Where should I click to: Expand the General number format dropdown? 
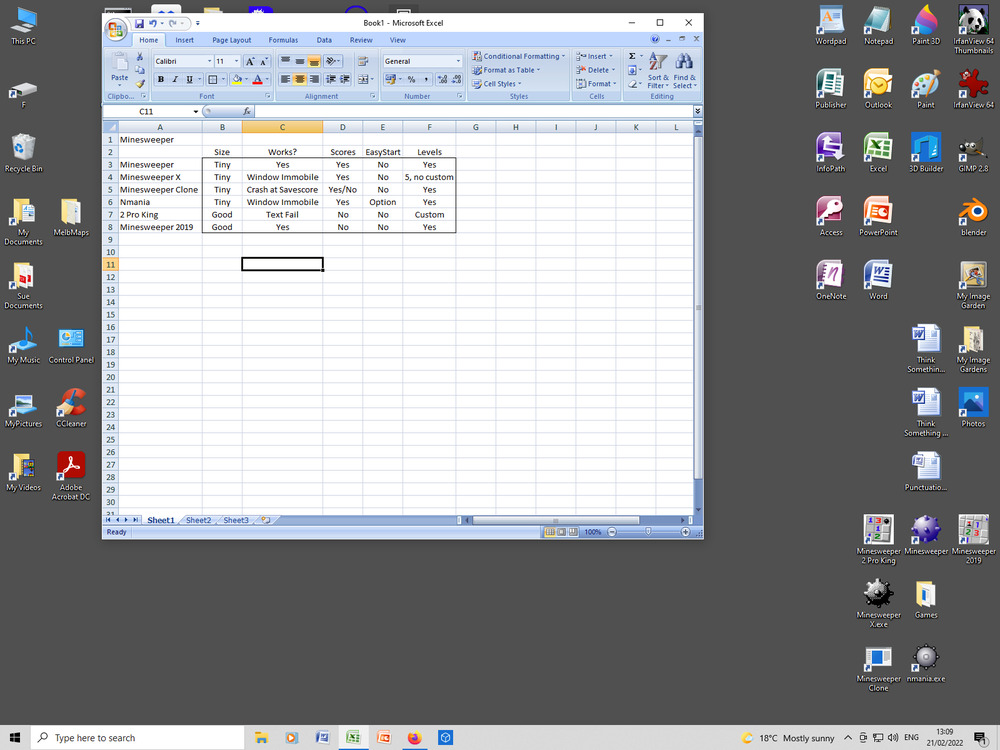coord(458,61)
